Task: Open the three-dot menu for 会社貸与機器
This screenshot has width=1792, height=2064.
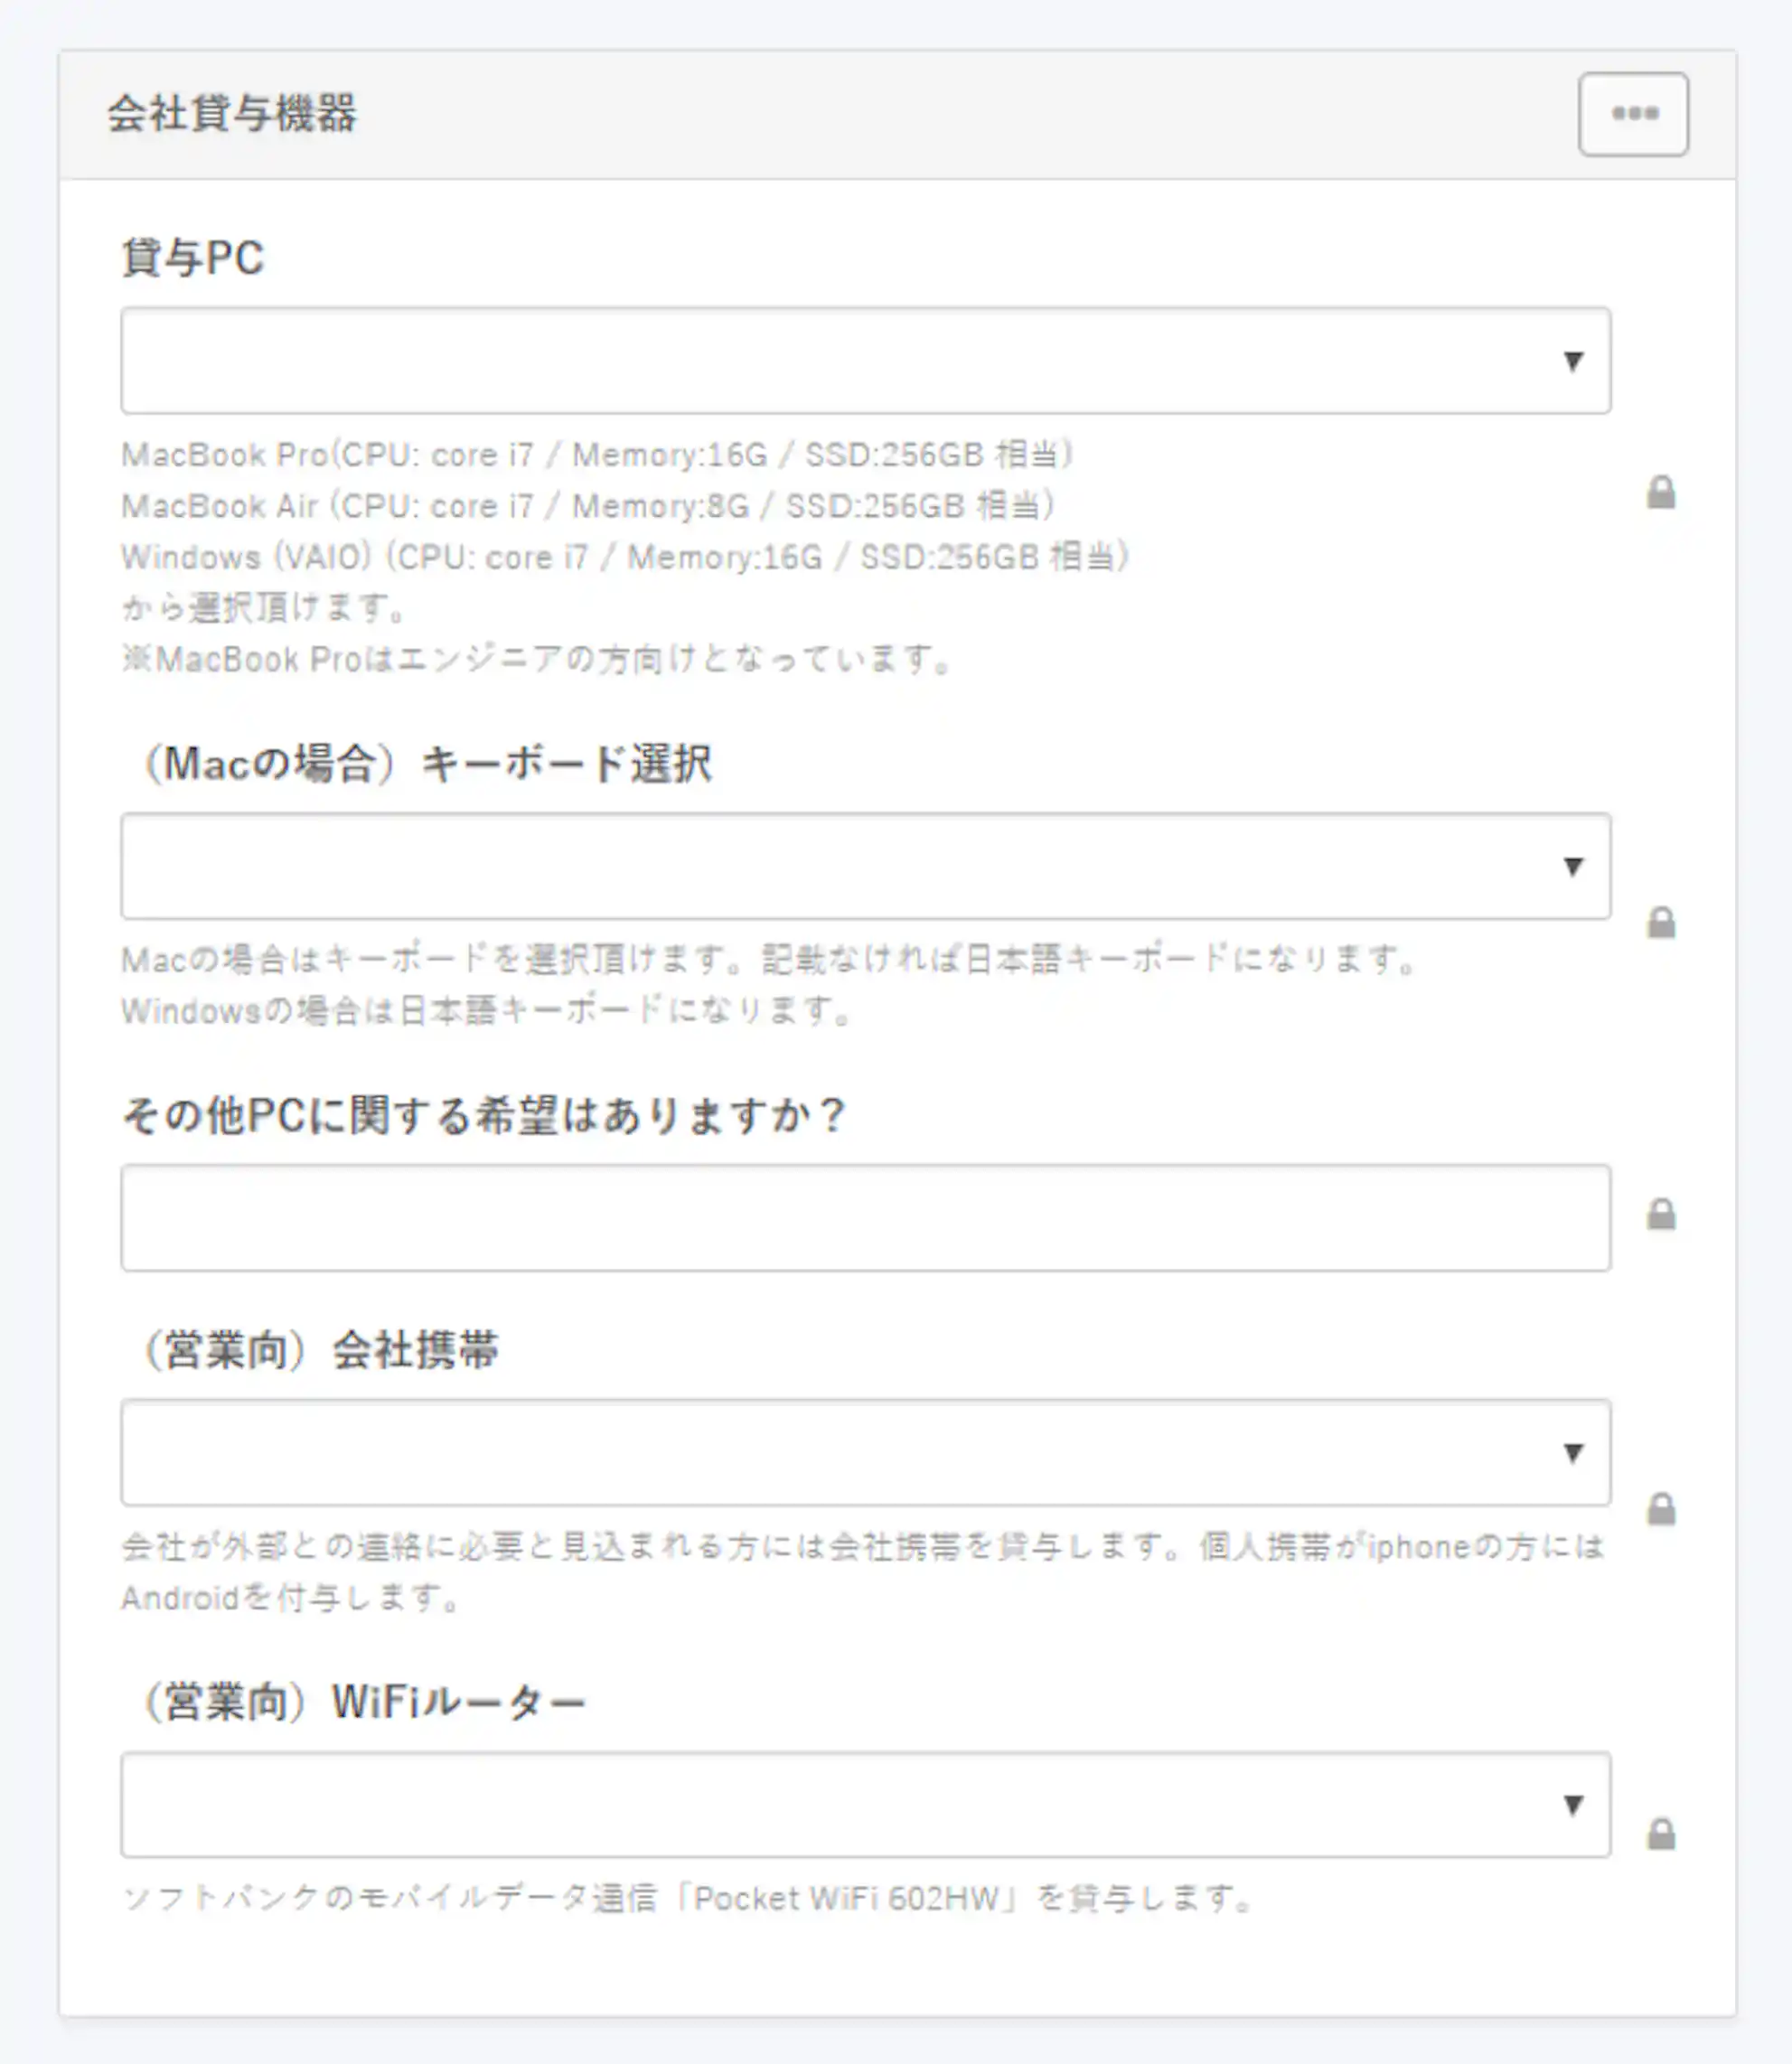Action: point(1633,114)
